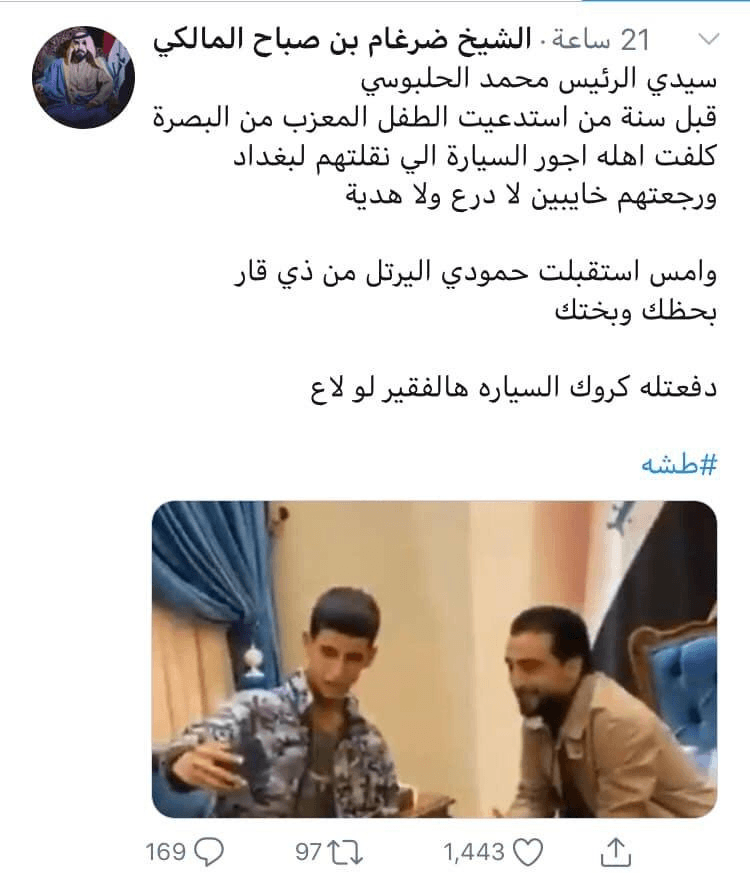Viewport: 750px width, 873px height.
Task: Click the line ورجعتهم خايبين لا درع
Action: click(532, 196)
